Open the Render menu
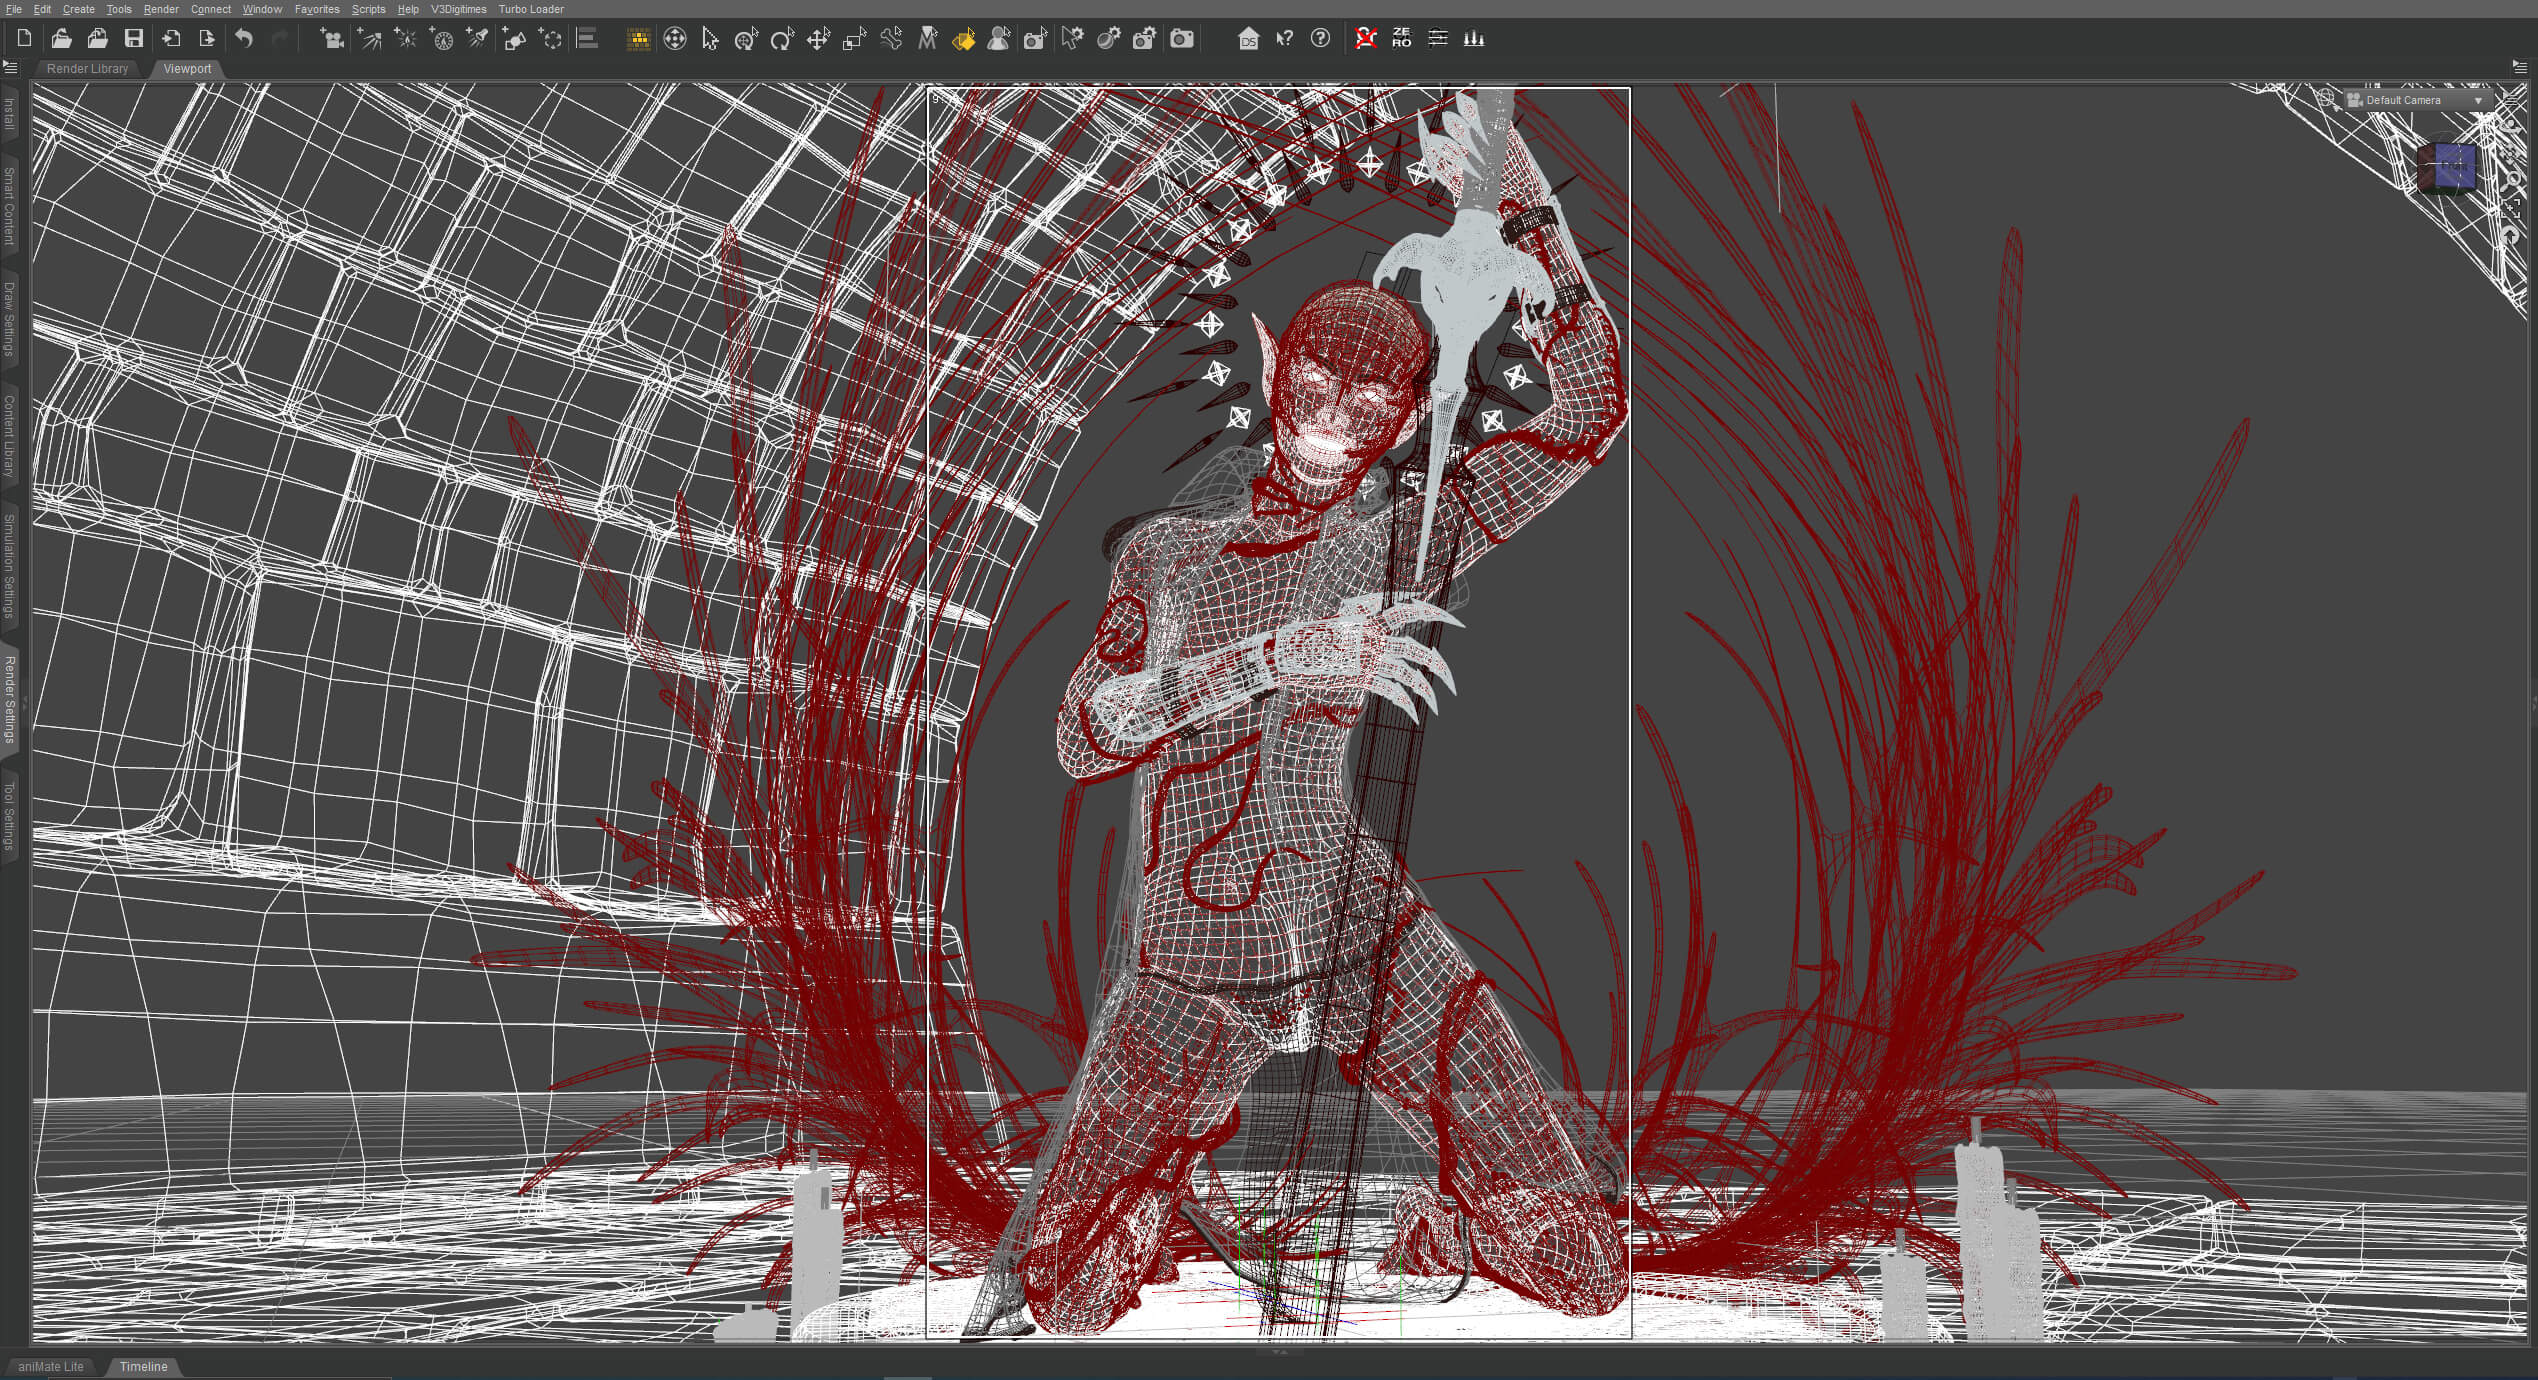 coord(161,9)
